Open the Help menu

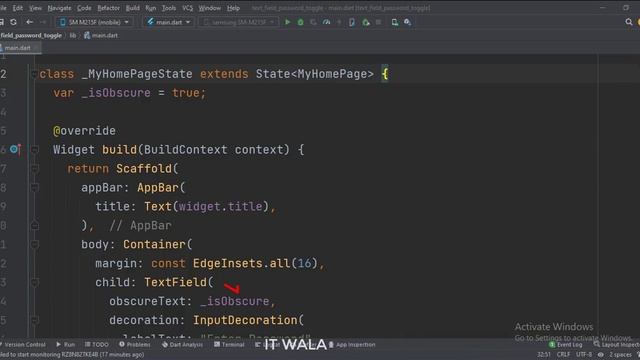(233, 8)
